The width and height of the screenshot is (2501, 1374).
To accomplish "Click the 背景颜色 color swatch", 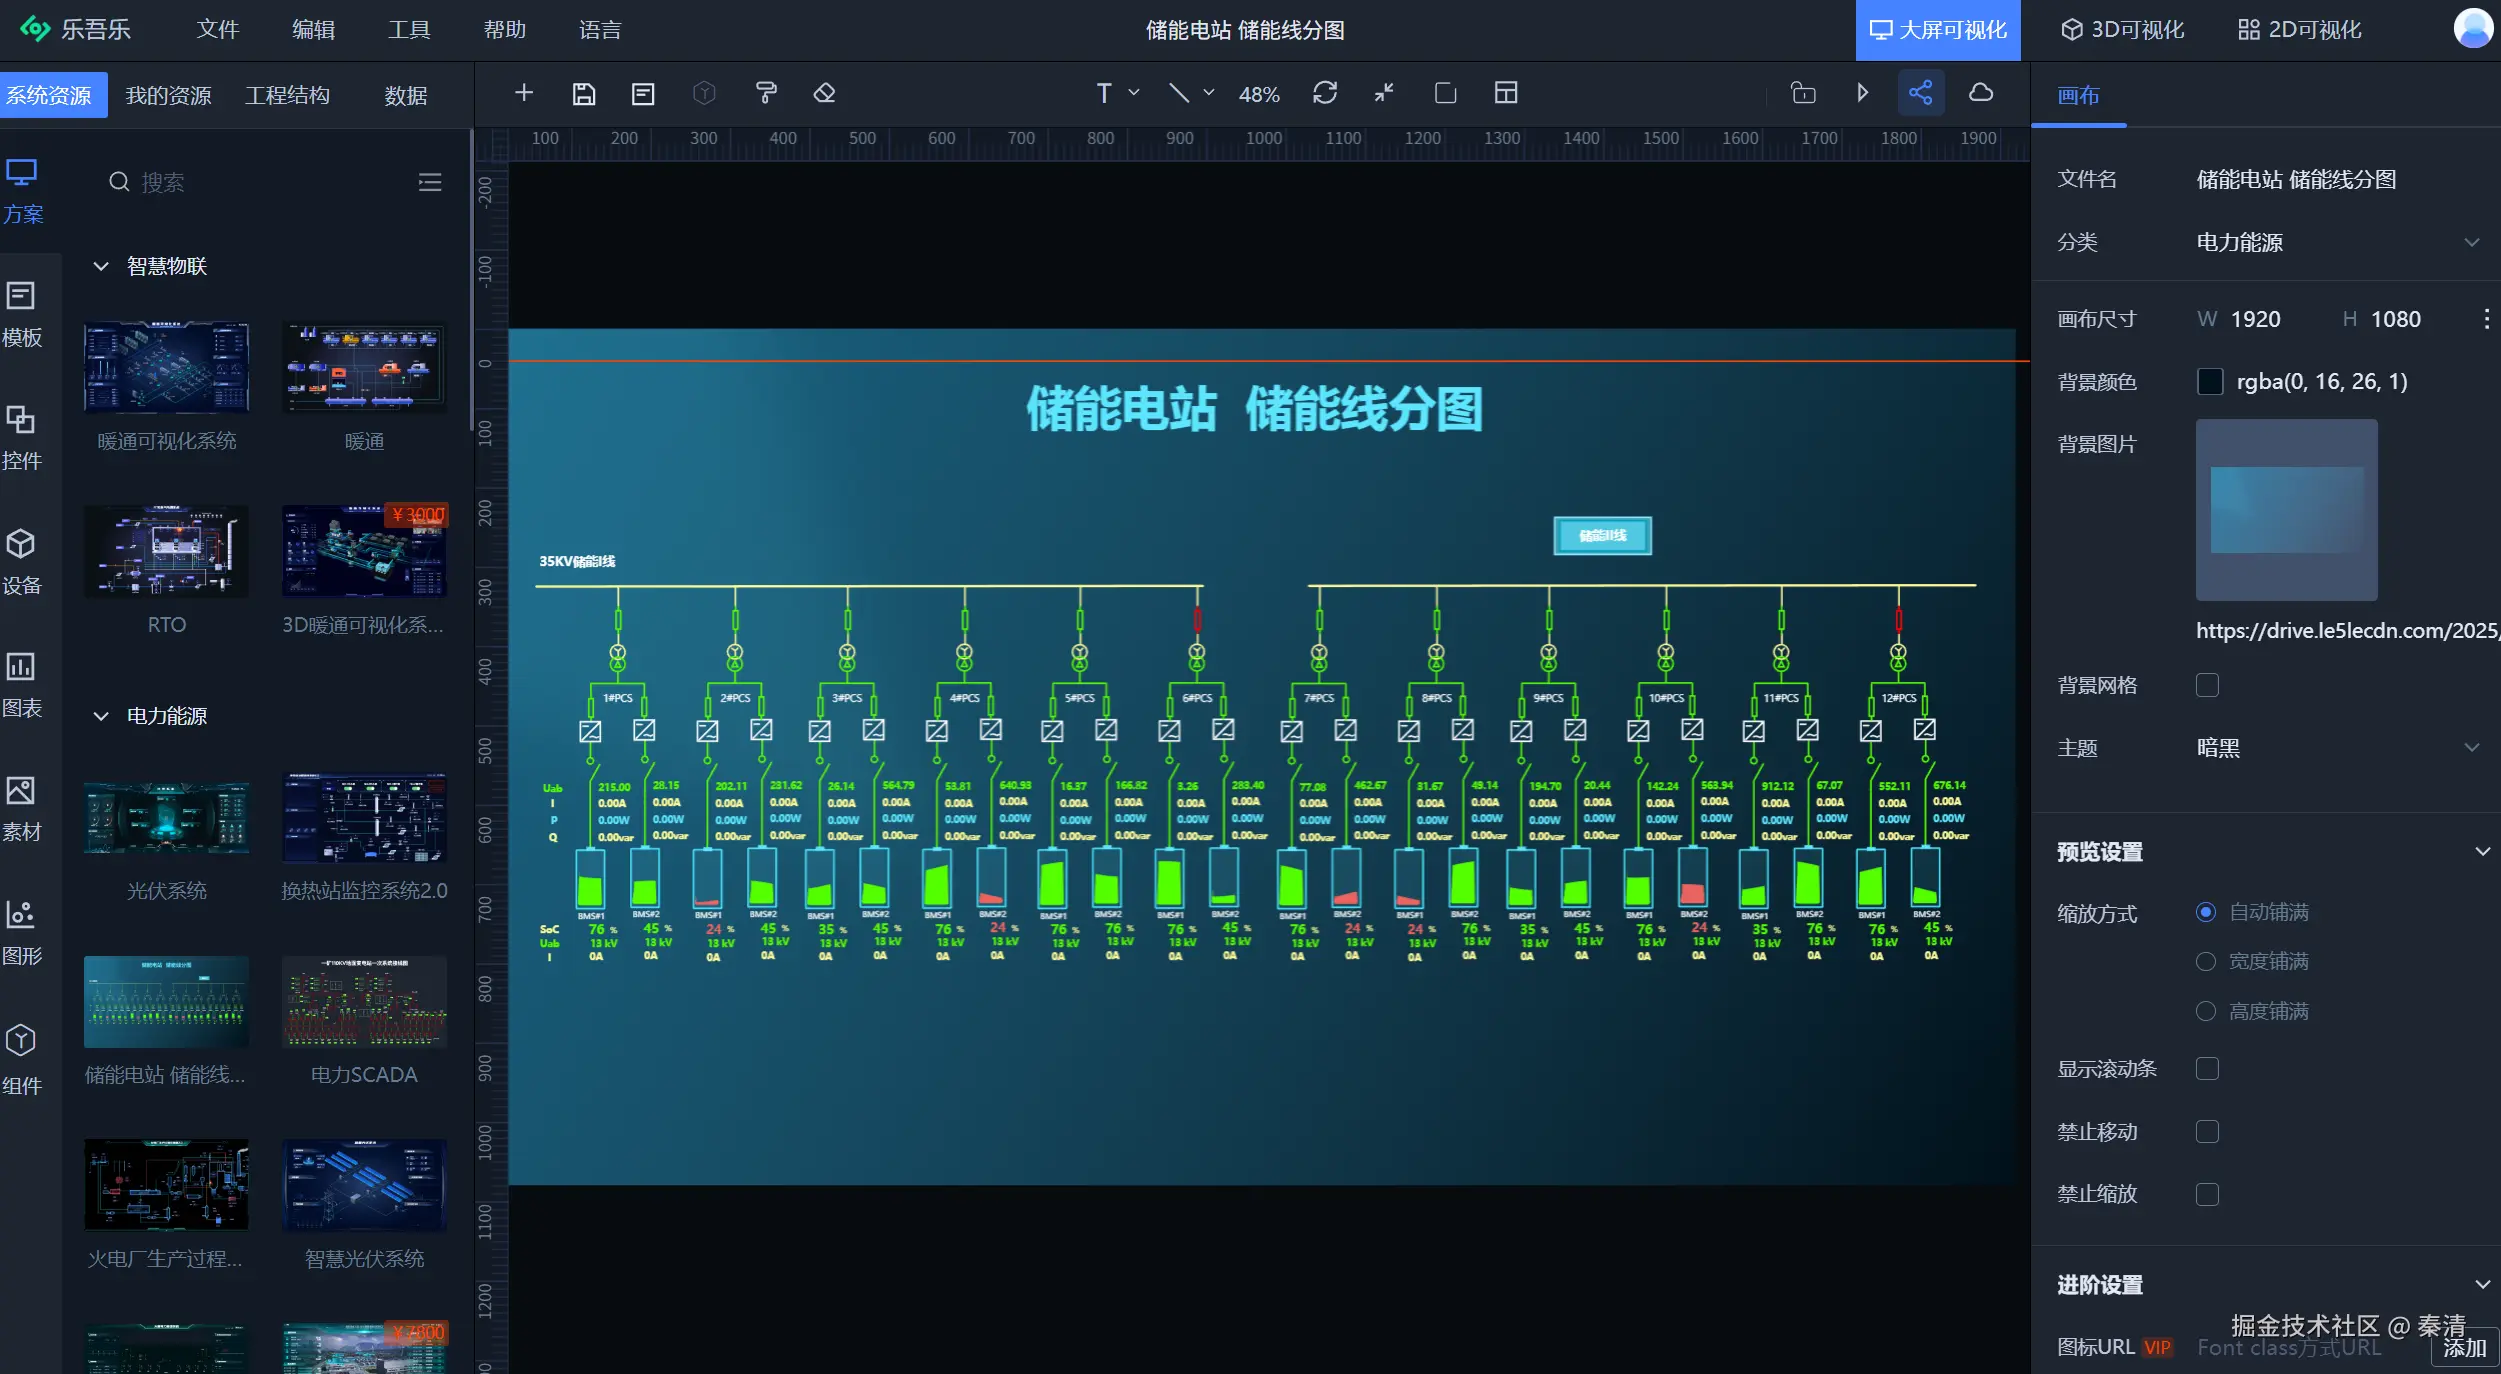I will 2210,382.
